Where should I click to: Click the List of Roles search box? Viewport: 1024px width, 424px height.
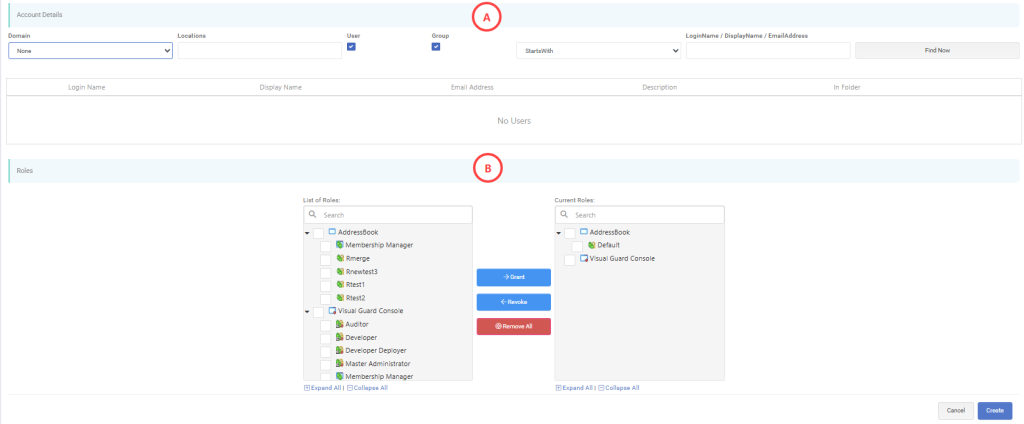pos(388,215)
